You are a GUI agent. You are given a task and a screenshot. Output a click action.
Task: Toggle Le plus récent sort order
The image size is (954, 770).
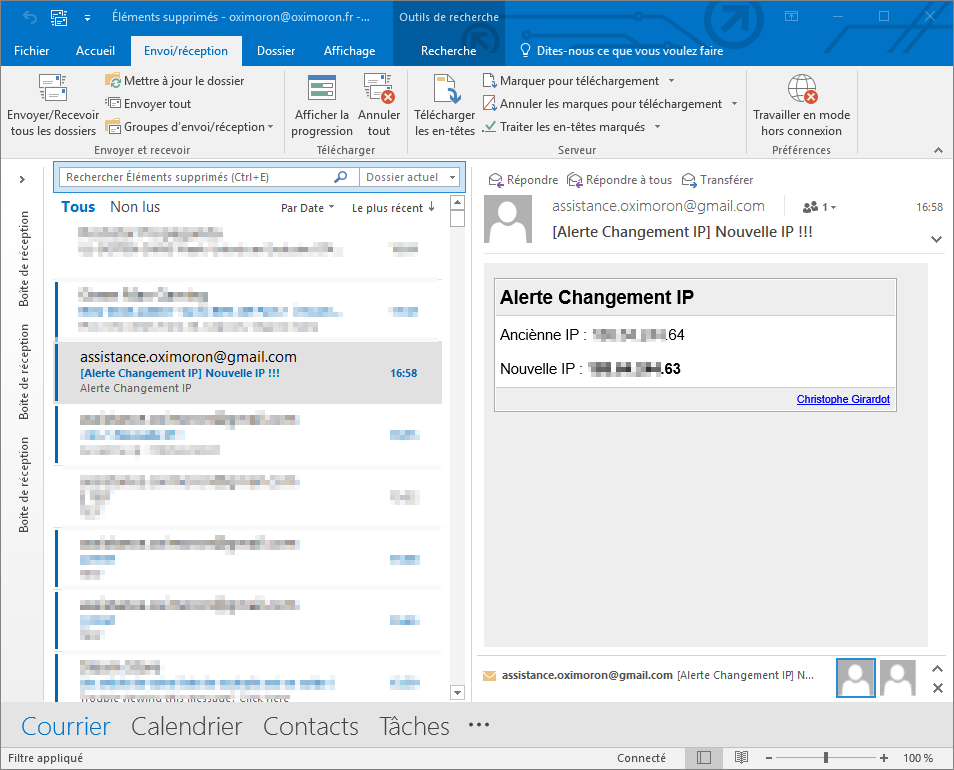pos(393,208)
